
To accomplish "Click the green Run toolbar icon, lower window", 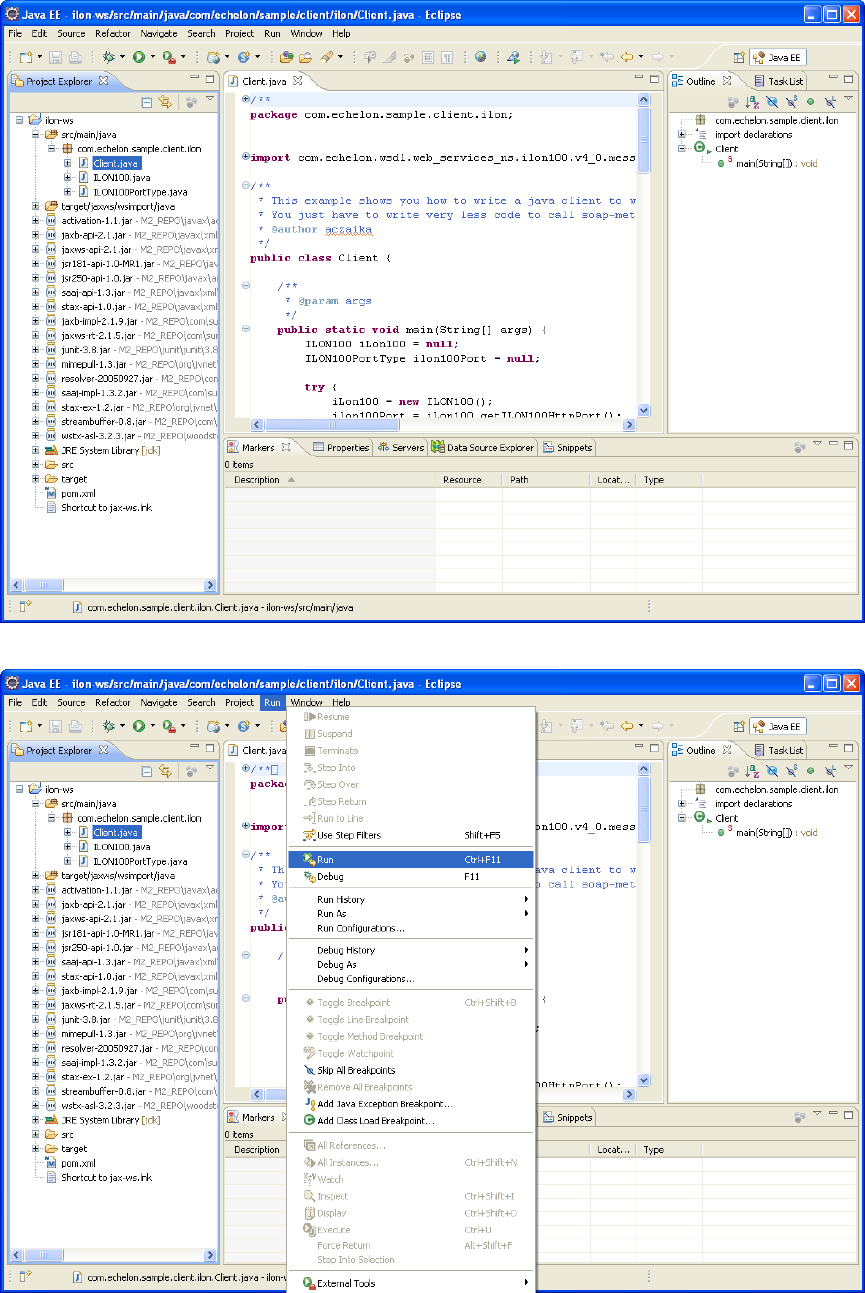I will pyautogui.click(x=138, y=727).
